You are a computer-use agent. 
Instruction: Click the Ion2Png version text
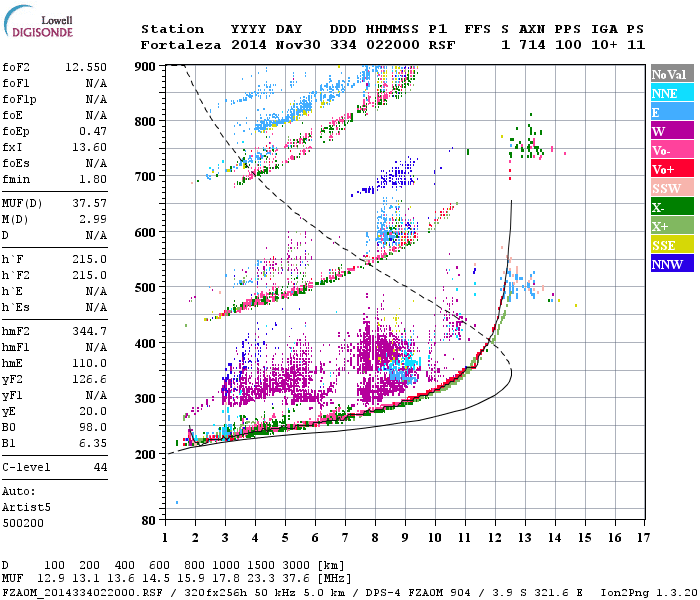click(649, 593)
